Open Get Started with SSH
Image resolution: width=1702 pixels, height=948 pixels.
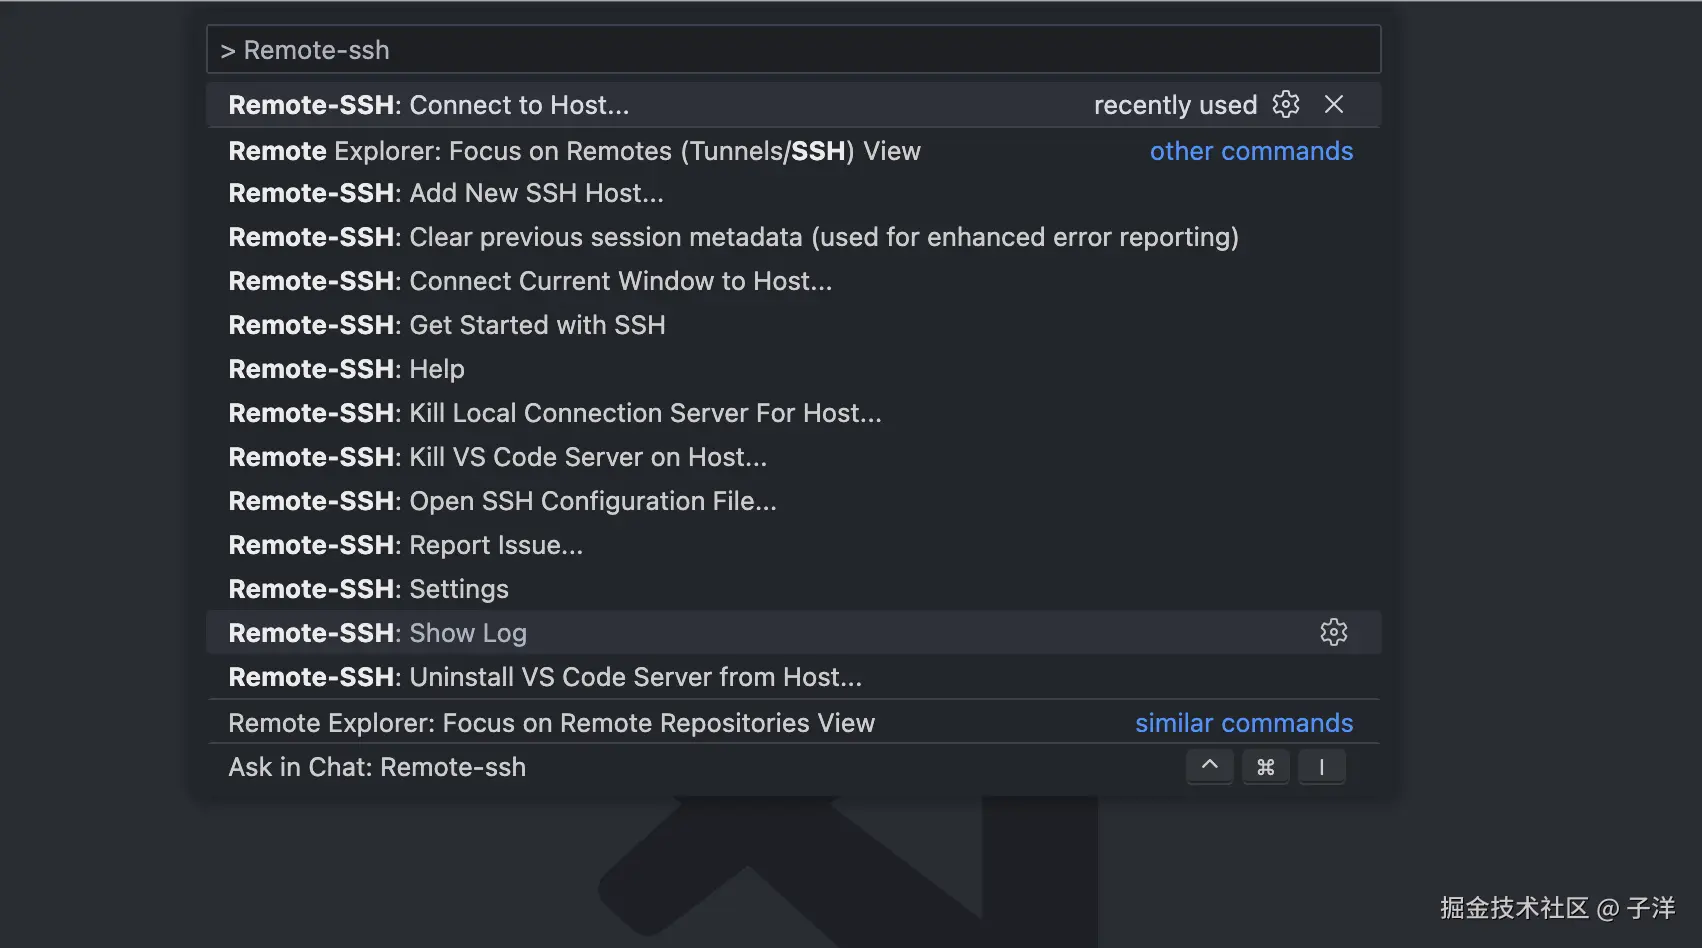coord(447,325)
